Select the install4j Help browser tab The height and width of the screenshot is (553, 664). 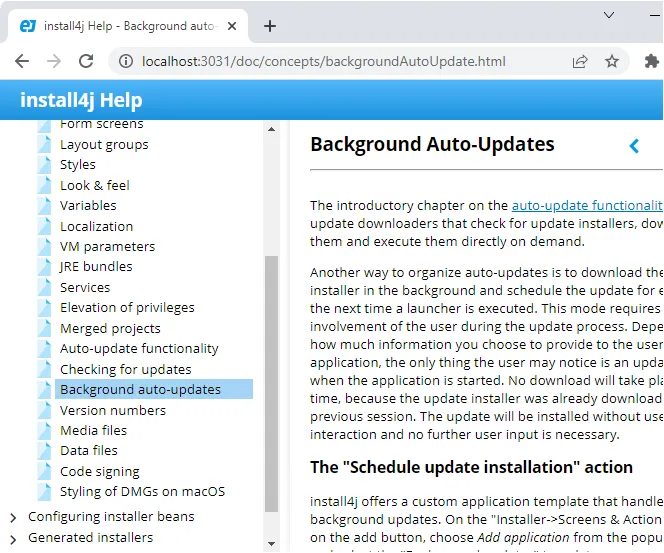127,26
